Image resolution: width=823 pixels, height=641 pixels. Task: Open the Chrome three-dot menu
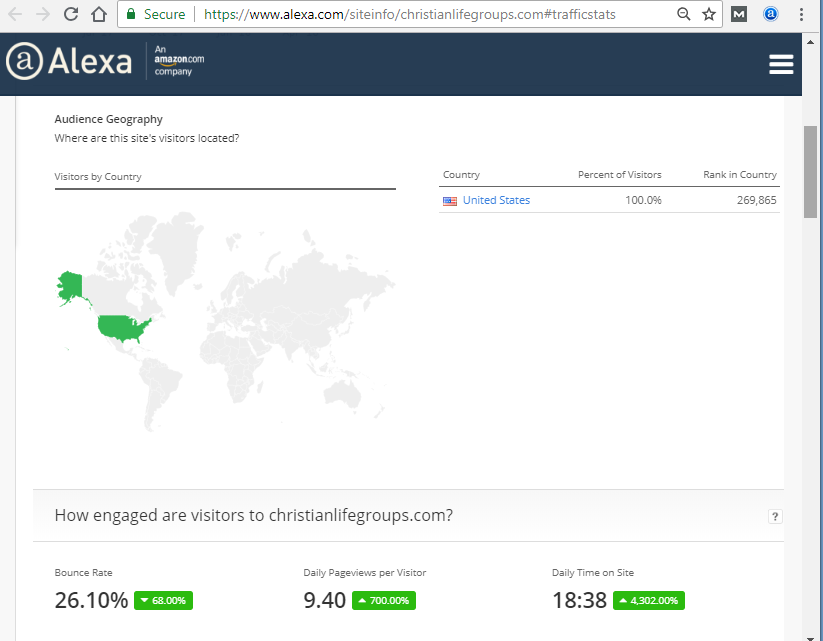[x=801, y=14]
